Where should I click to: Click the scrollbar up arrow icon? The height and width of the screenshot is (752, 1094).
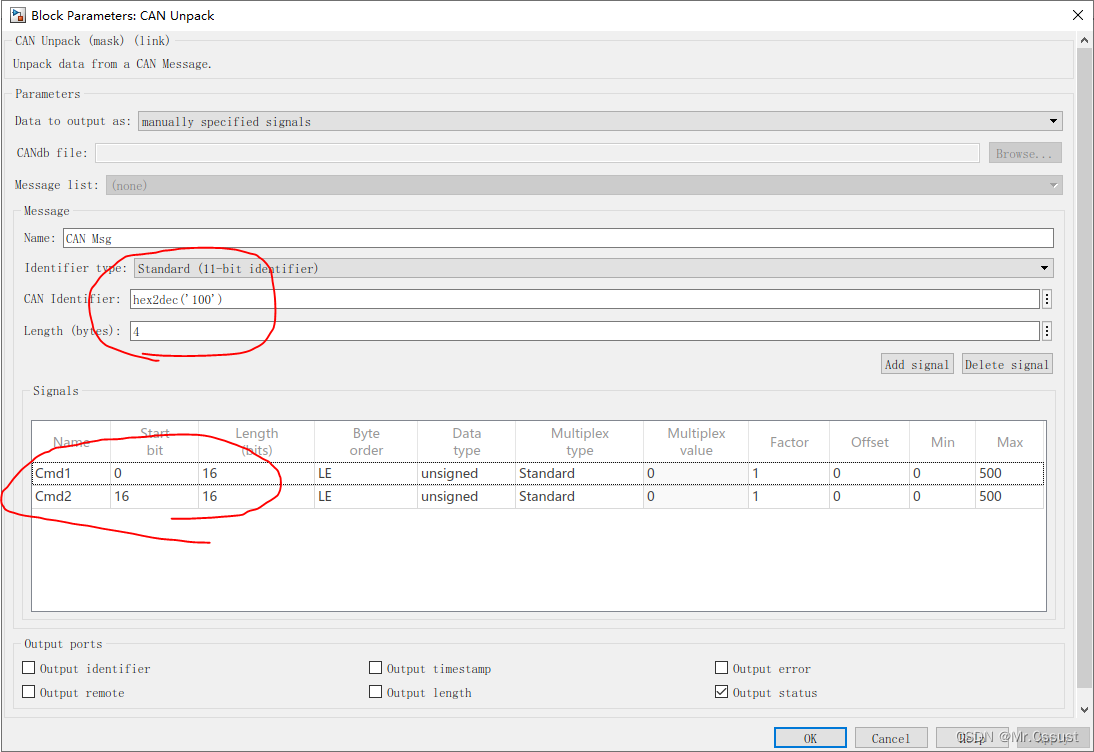(1084, 38)
